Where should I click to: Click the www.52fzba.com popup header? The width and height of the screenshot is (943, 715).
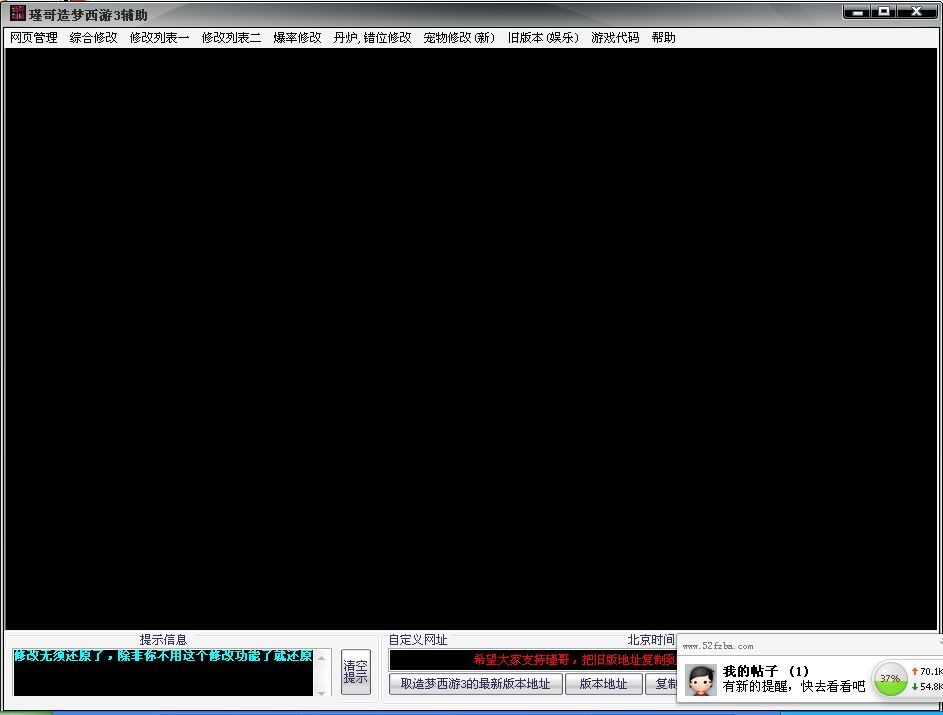(718, 646)
